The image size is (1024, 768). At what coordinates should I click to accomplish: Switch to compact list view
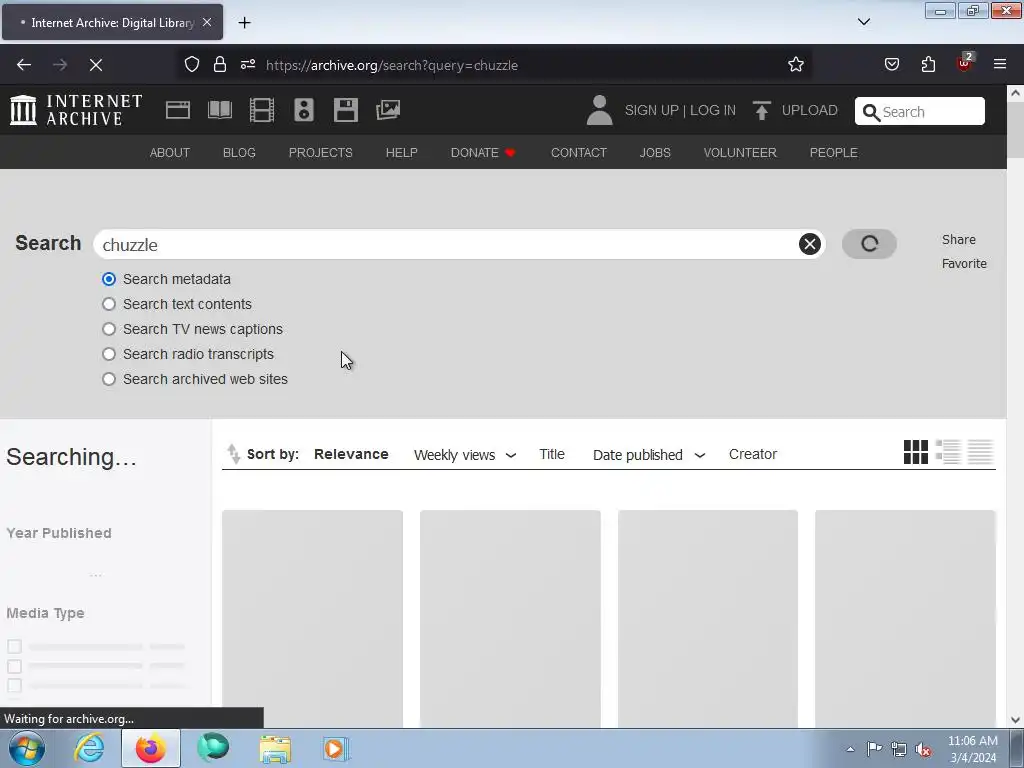(x=980, y=452)
